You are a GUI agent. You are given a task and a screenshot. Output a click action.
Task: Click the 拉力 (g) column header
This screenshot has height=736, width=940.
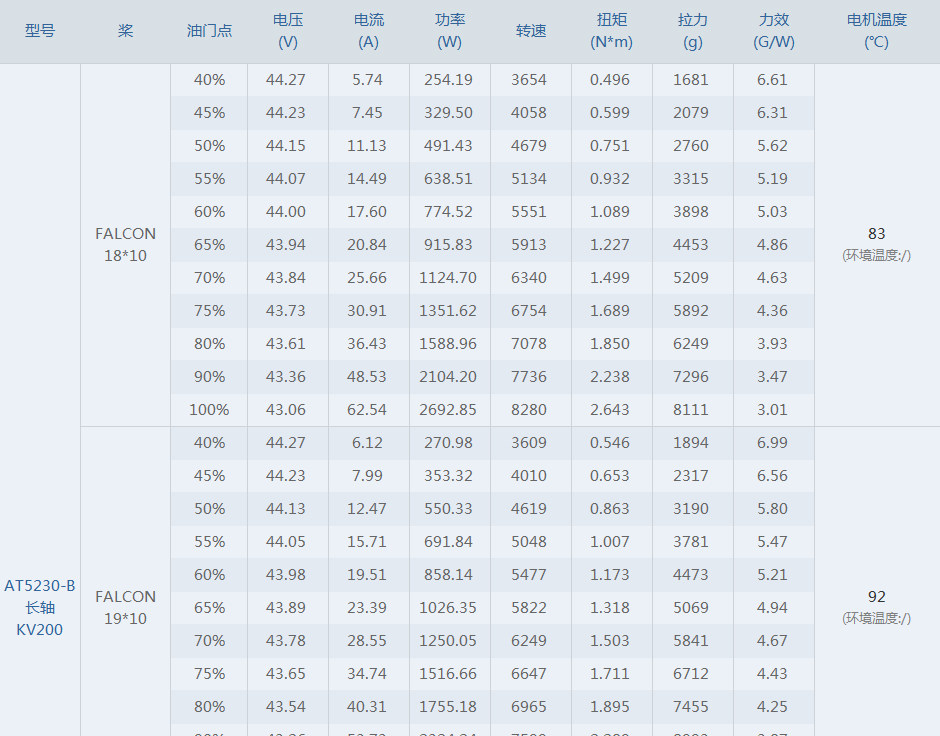tap(692, 31)
